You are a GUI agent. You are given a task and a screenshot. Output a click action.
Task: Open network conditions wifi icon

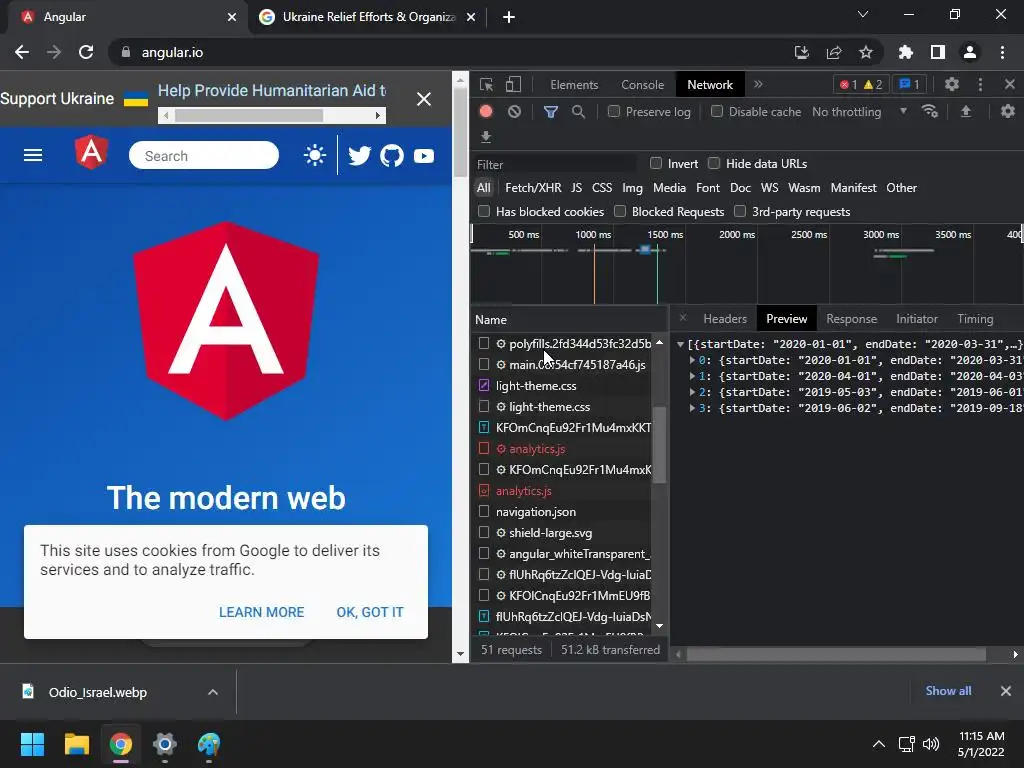pos(930,112)
